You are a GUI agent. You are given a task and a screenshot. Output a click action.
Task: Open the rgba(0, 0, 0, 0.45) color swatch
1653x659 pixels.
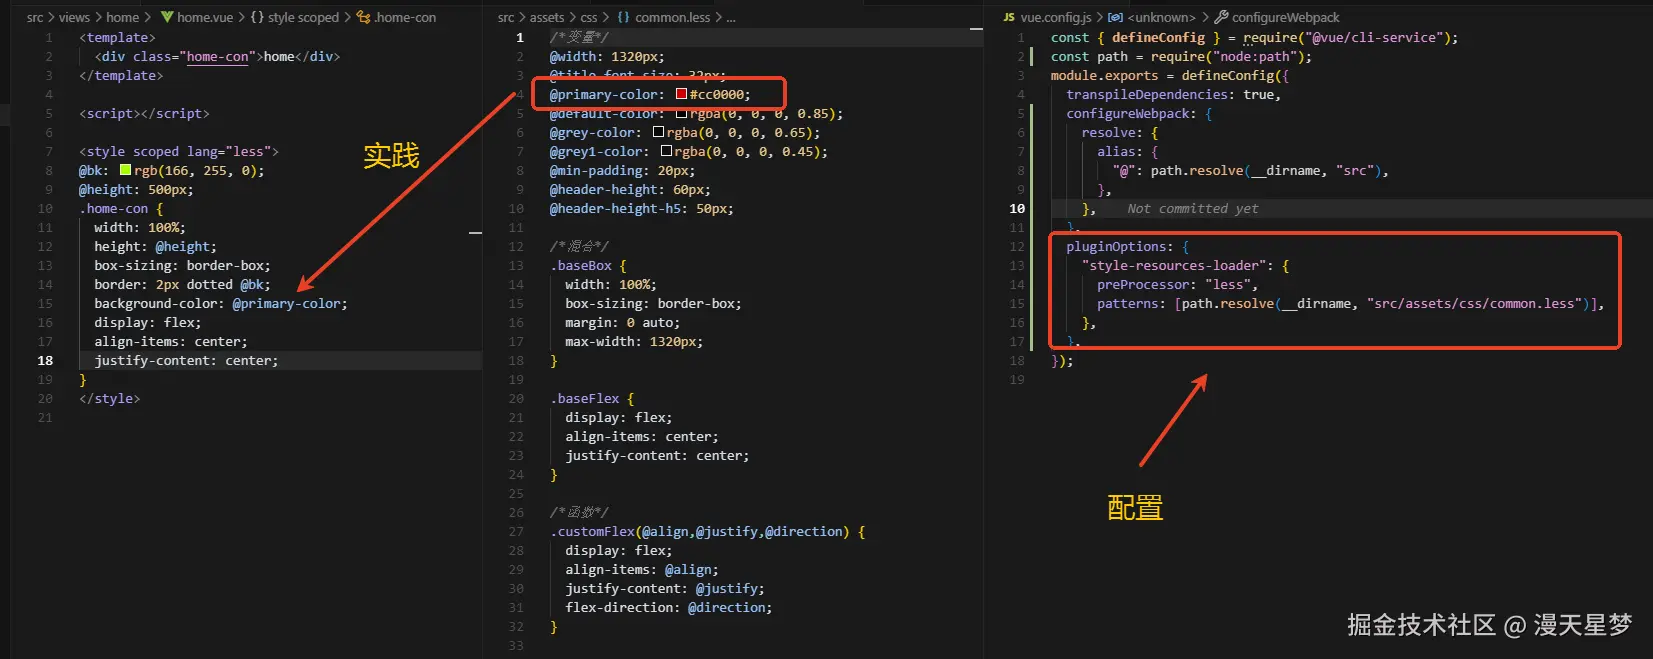666,151
